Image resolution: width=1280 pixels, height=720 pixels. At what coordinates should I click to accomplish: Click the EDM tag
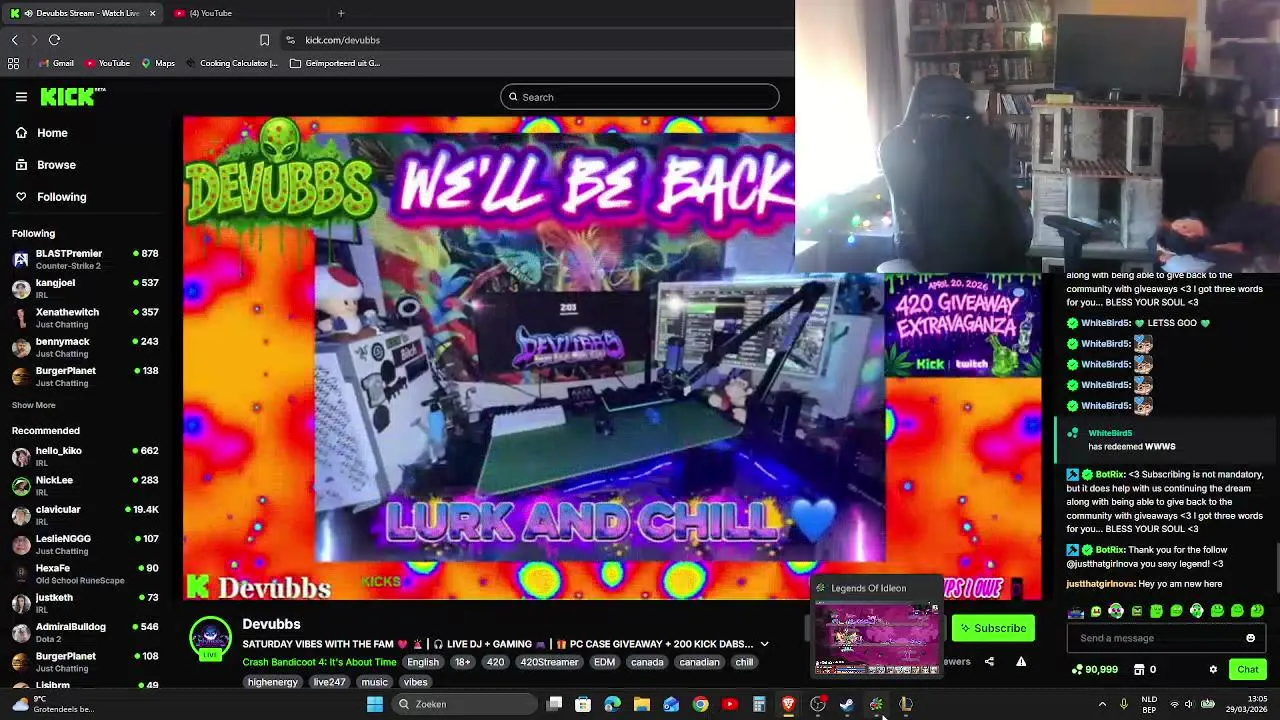(604, 662)
